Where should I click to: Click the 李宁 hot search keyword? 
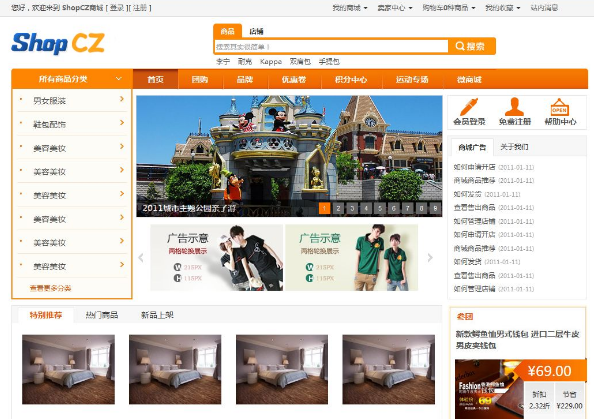(x=223, y=61)
